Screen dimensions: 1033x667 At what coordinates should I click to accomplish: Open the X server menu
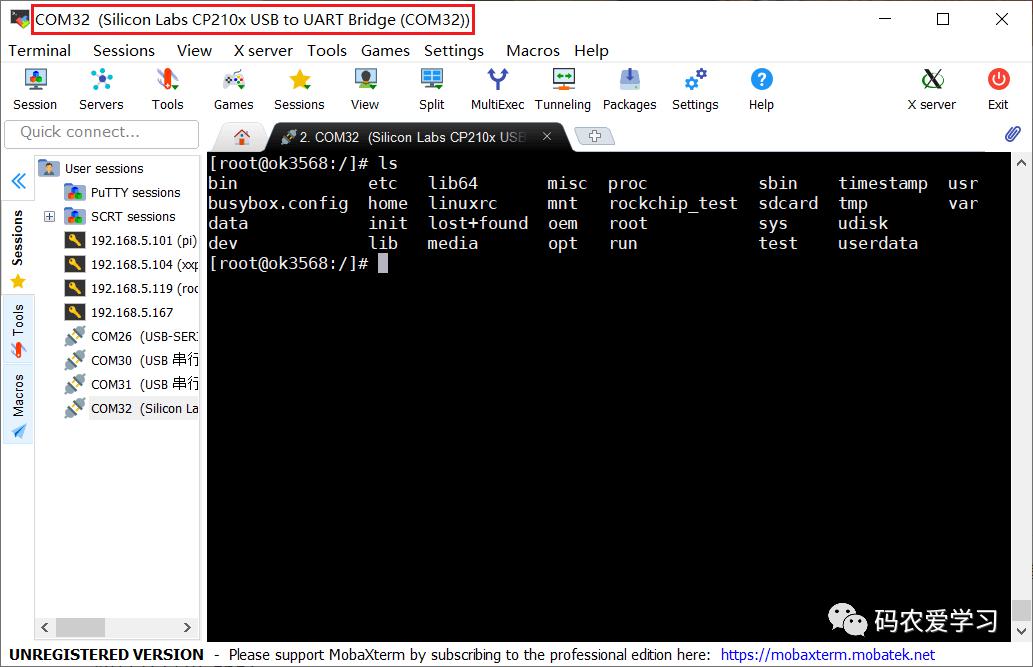tap(263, 51)
